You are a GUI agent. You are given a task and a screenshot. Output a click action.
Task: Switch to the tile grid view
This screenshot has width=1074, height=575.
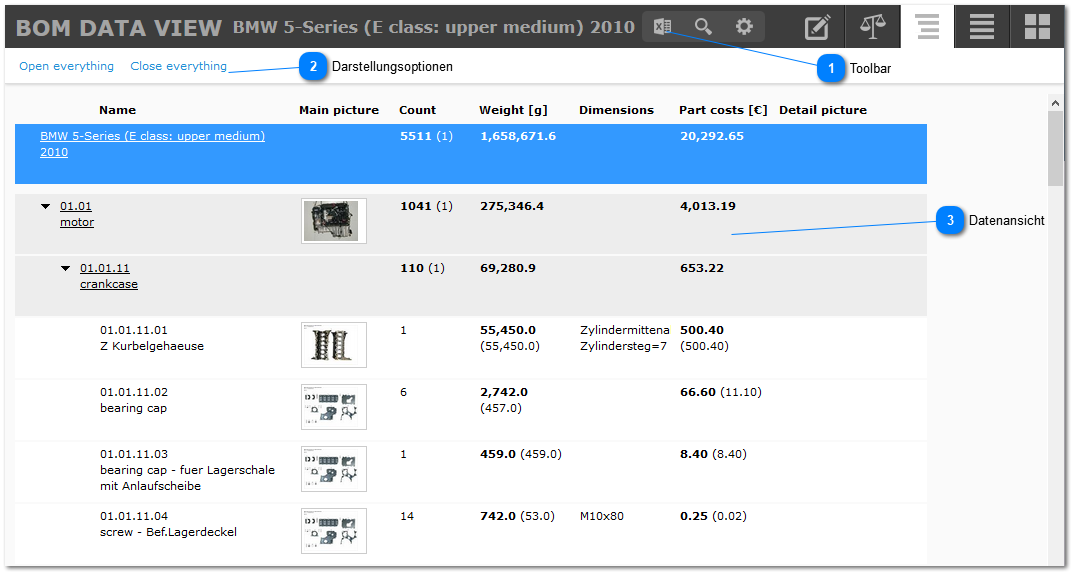coord(1037,27)
